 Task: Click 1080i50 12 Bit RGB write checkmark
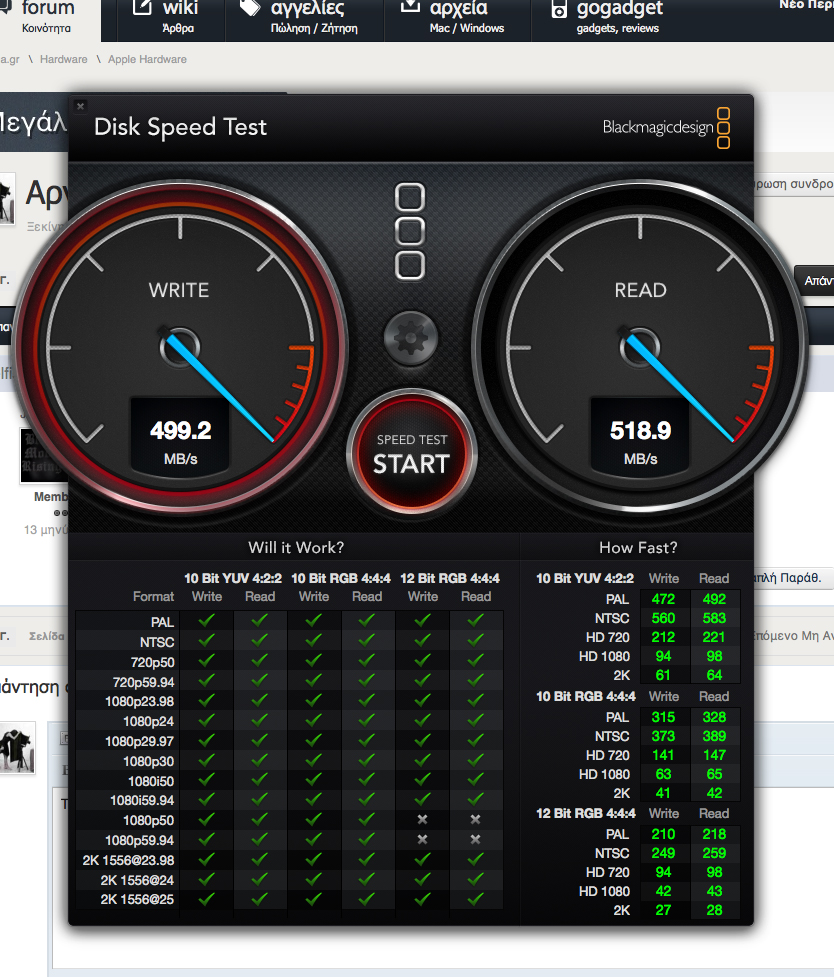click(x=423, y=779)
